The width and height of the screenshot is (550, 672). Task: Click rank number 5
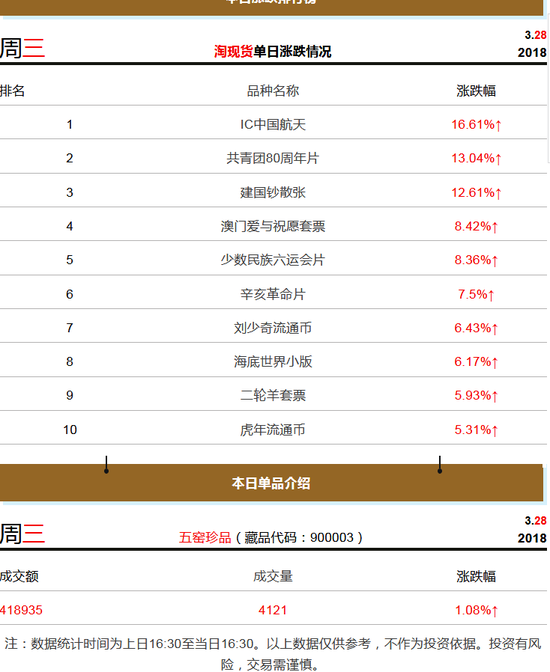pyautogui.click(x=69, y=260)
